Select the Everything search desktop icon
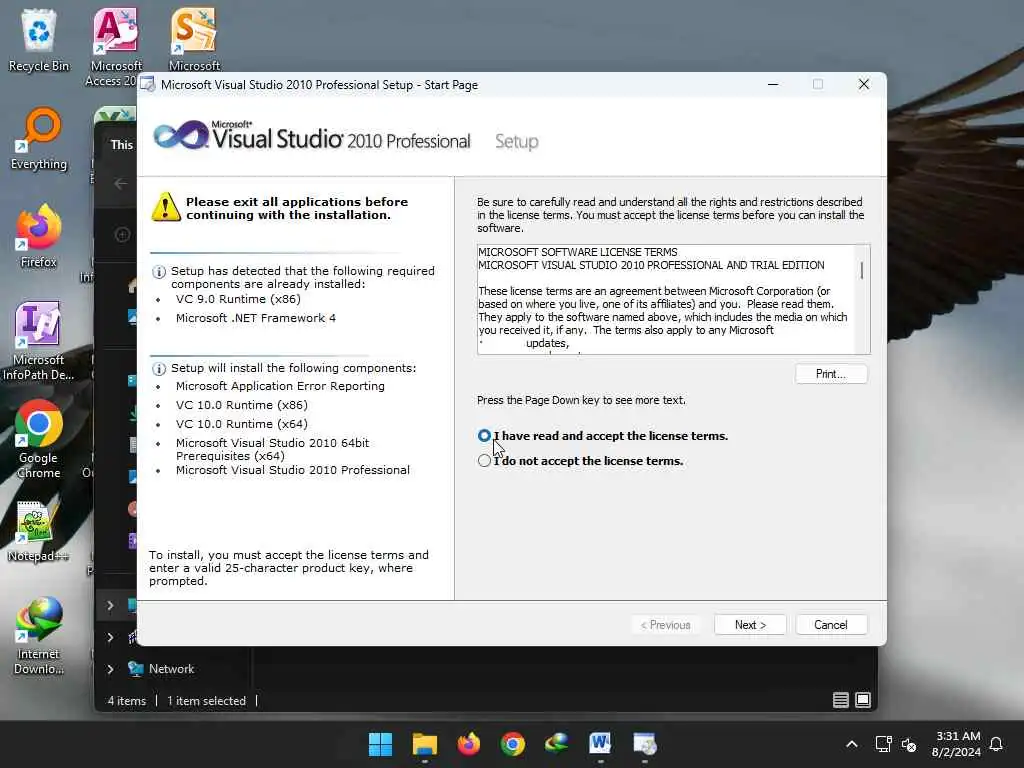The image size is (1024, 768). click(x=39, y=138)
